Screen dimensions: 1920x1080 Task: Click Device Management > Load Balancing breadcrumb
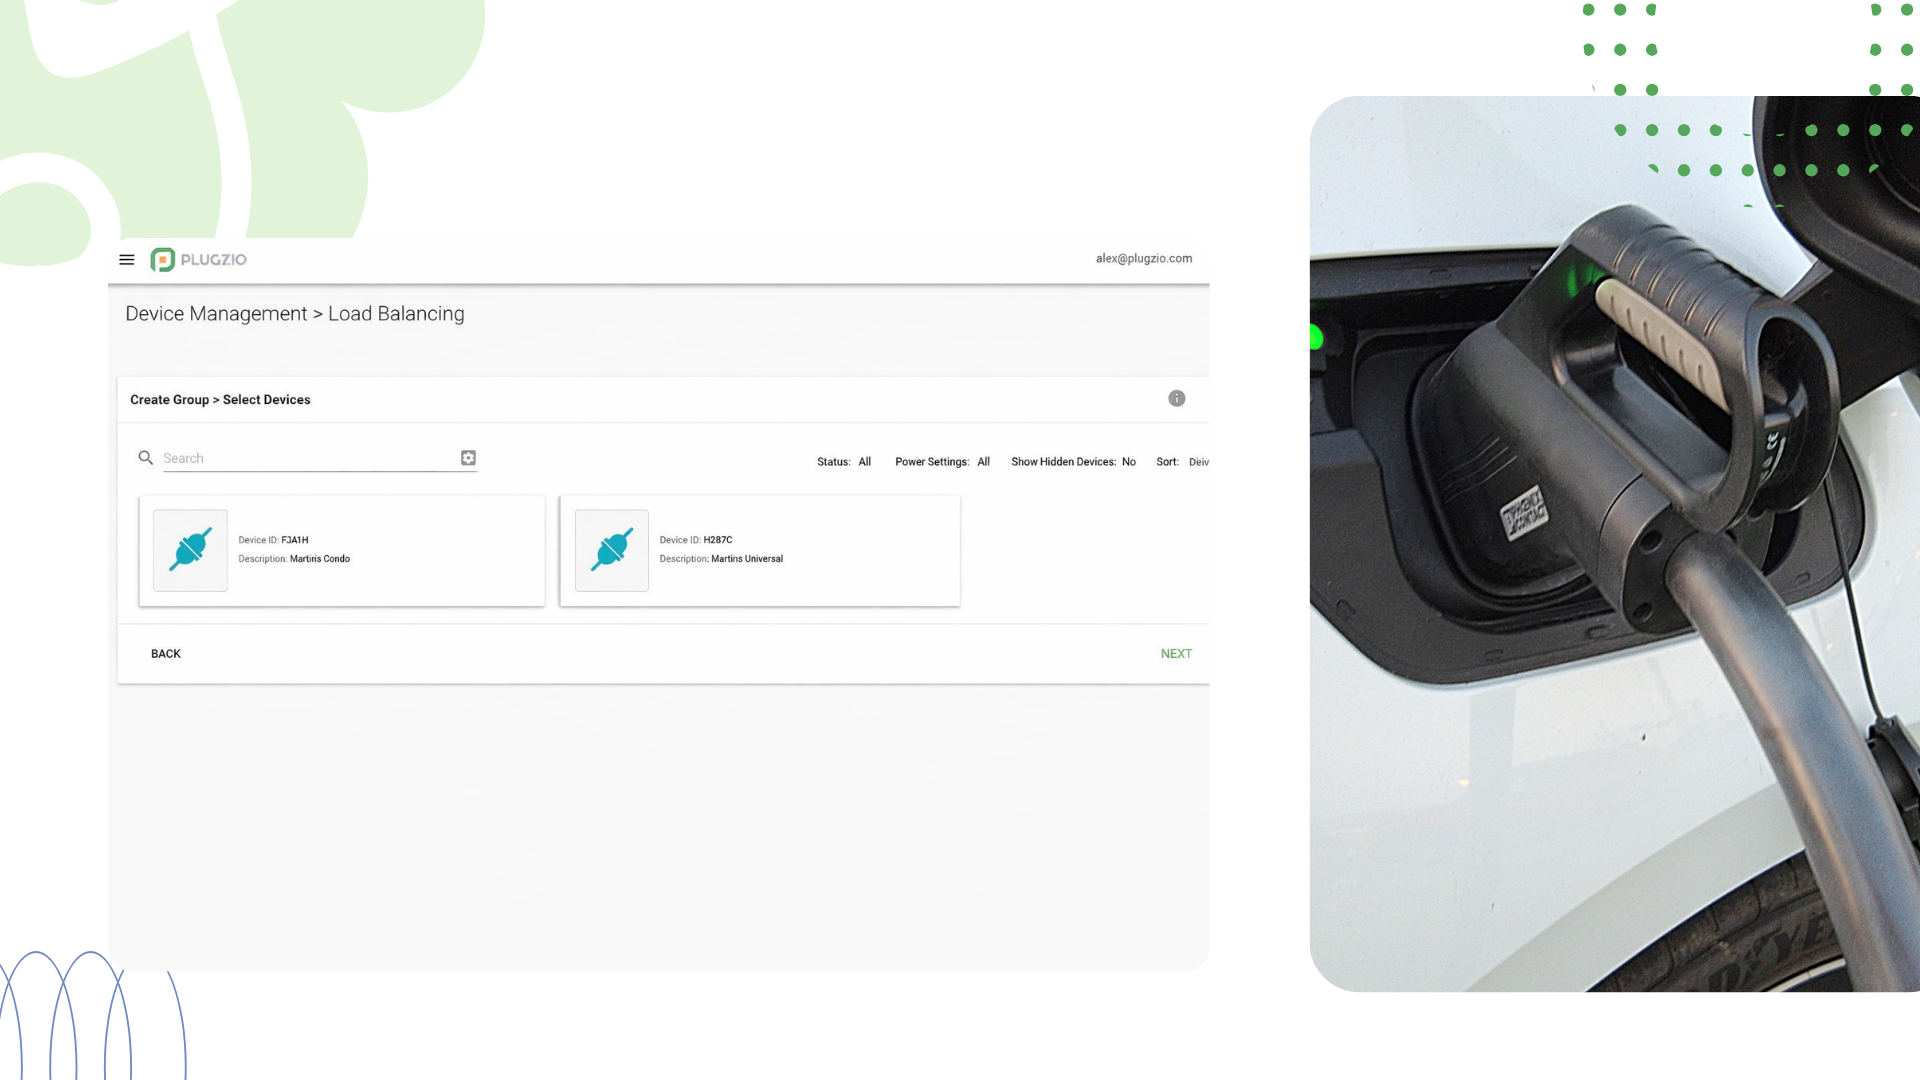295,314
